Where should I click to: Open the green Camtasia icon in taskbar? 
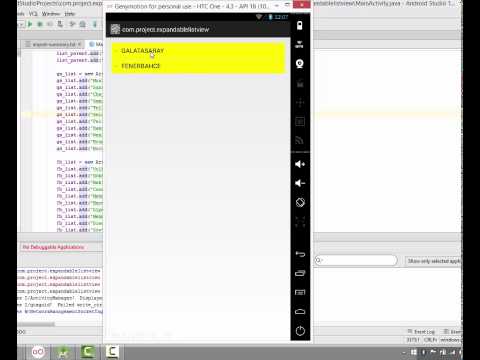pos(88,352)
